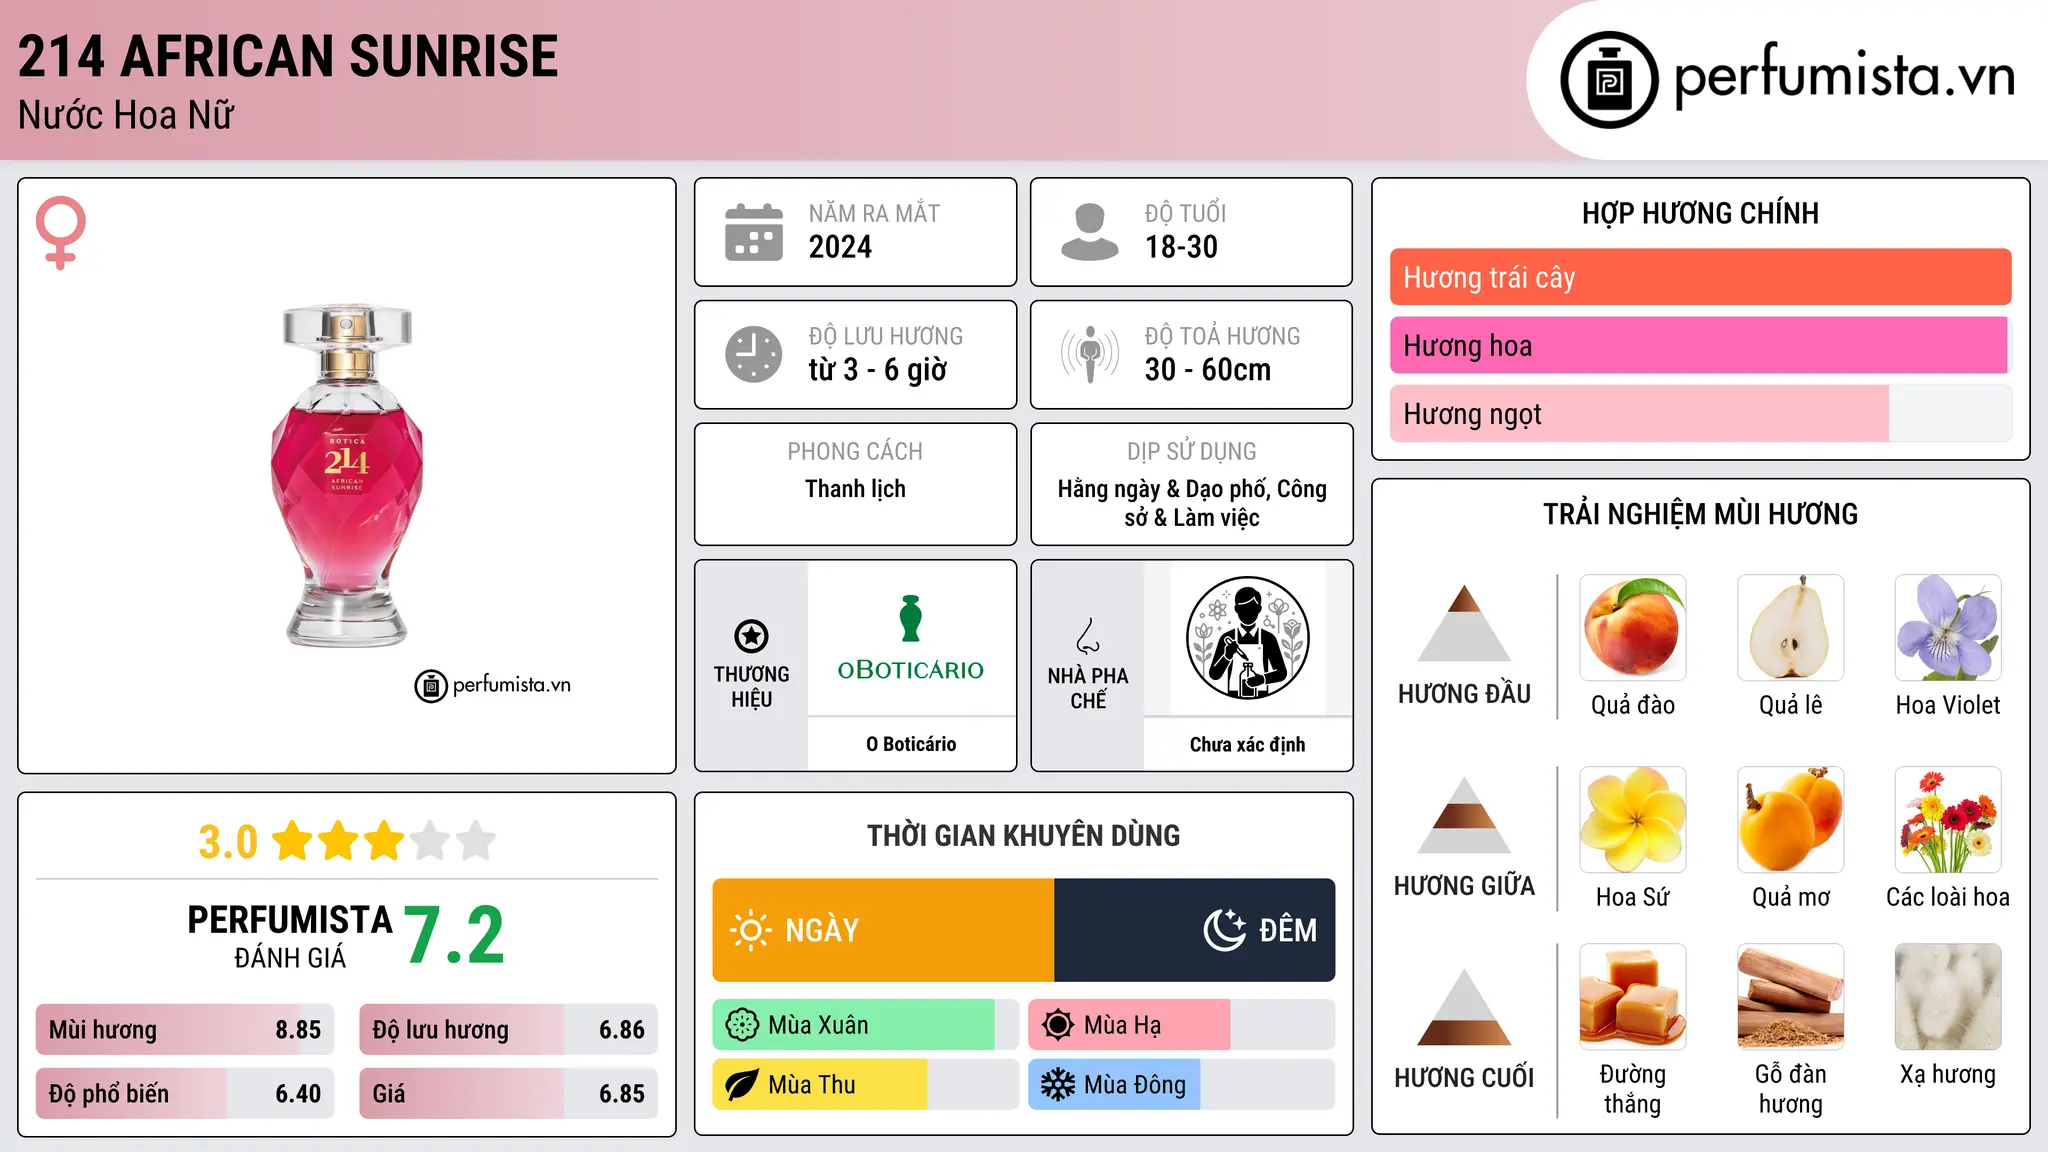Click the calendar icon beside Năm ra mắt
The height and width of the screenshot is (1152, 2048).
(754, 232)
